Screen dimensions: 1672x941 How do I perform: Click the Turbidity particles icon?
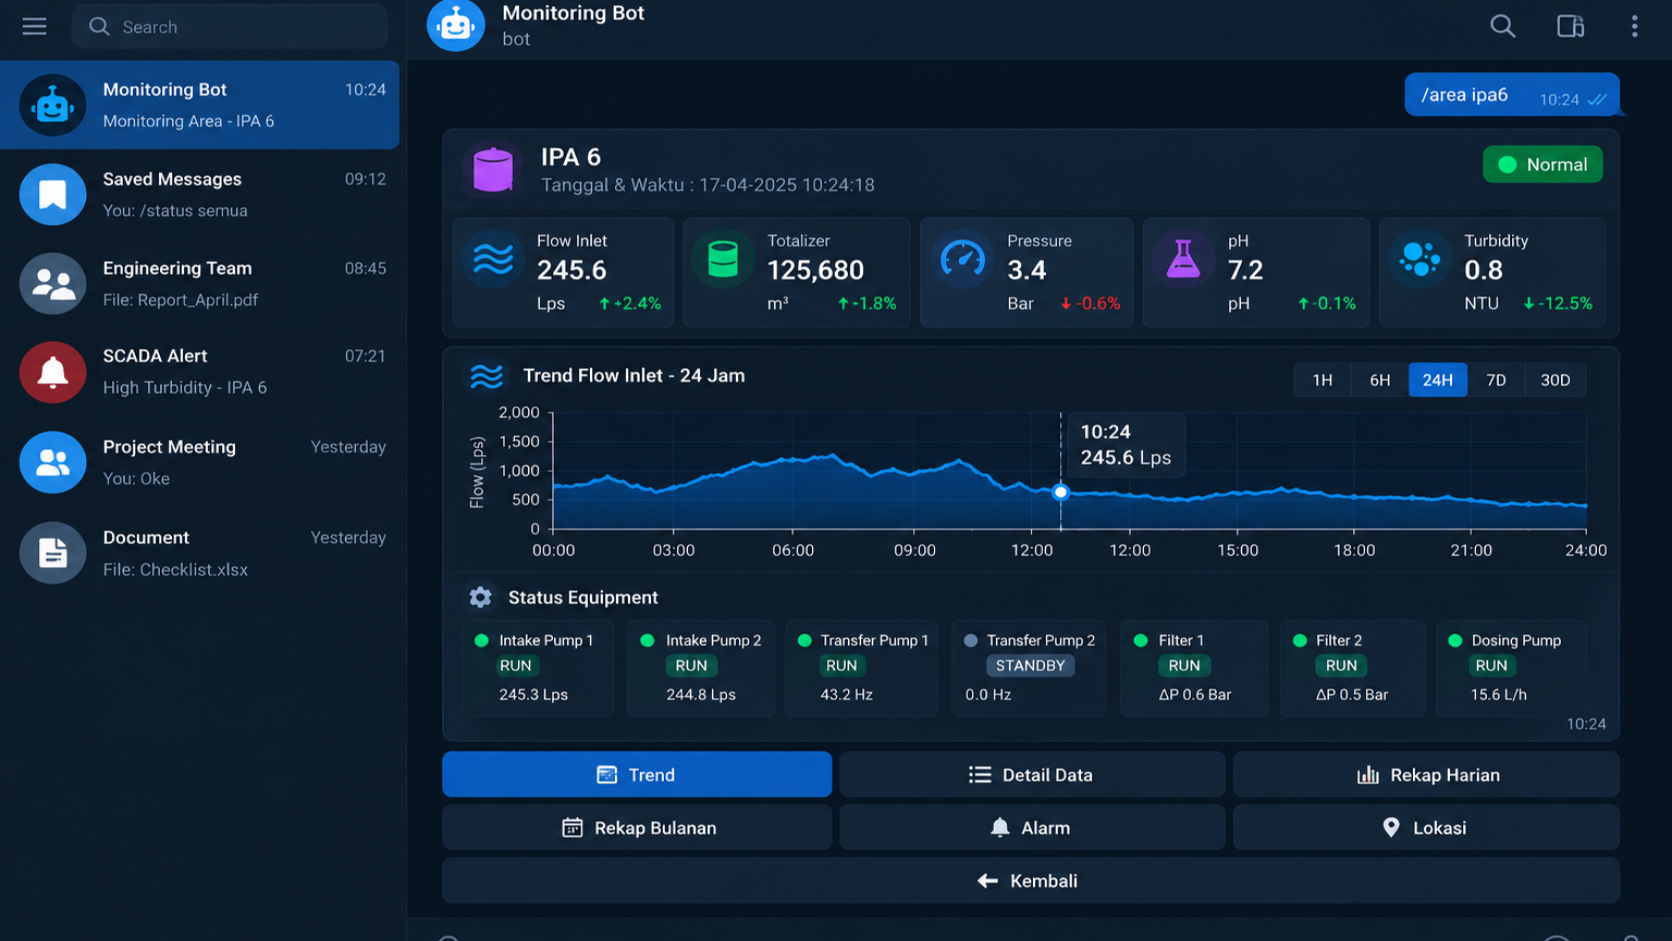1419,259
